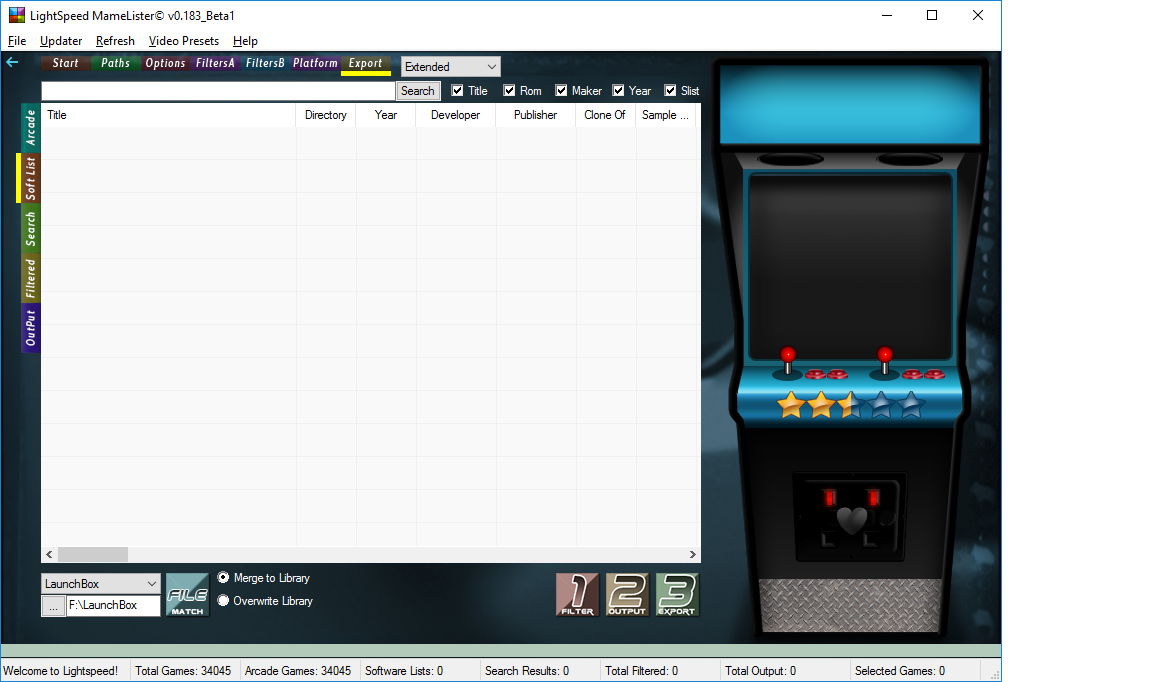
Task: Sort by the Directory column header
Action: point(326,115)
